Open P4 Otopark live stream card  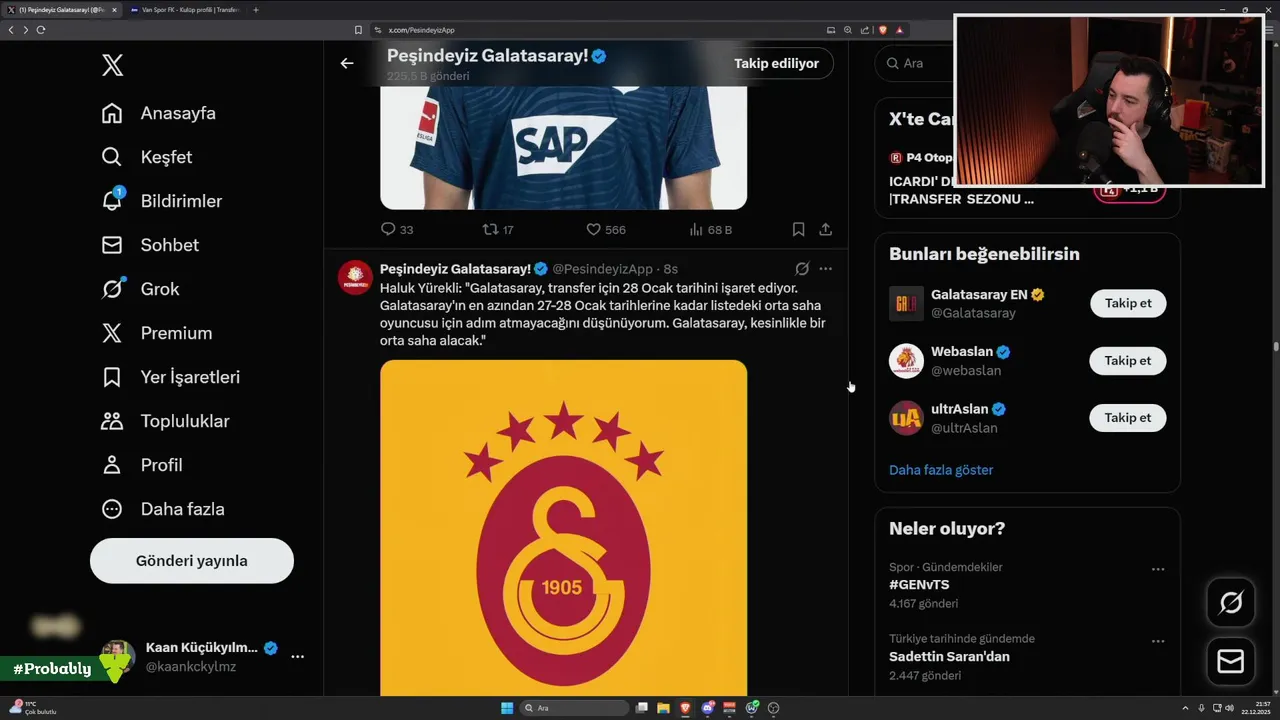pos(1027,178)
